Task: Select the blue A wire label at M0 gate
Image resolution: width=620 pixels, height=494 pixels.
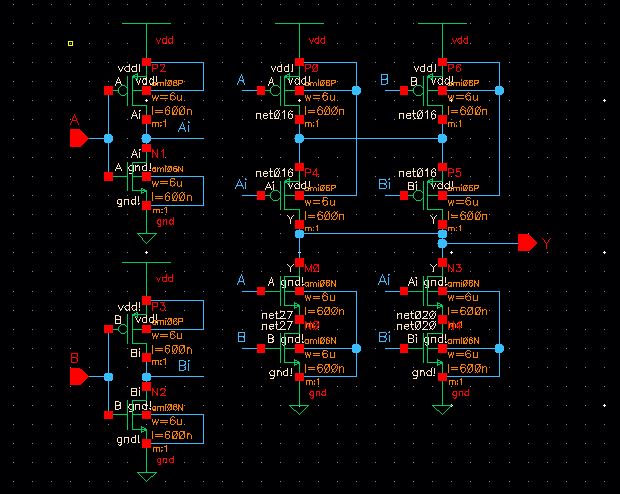Action: click(x=241, y=280)
